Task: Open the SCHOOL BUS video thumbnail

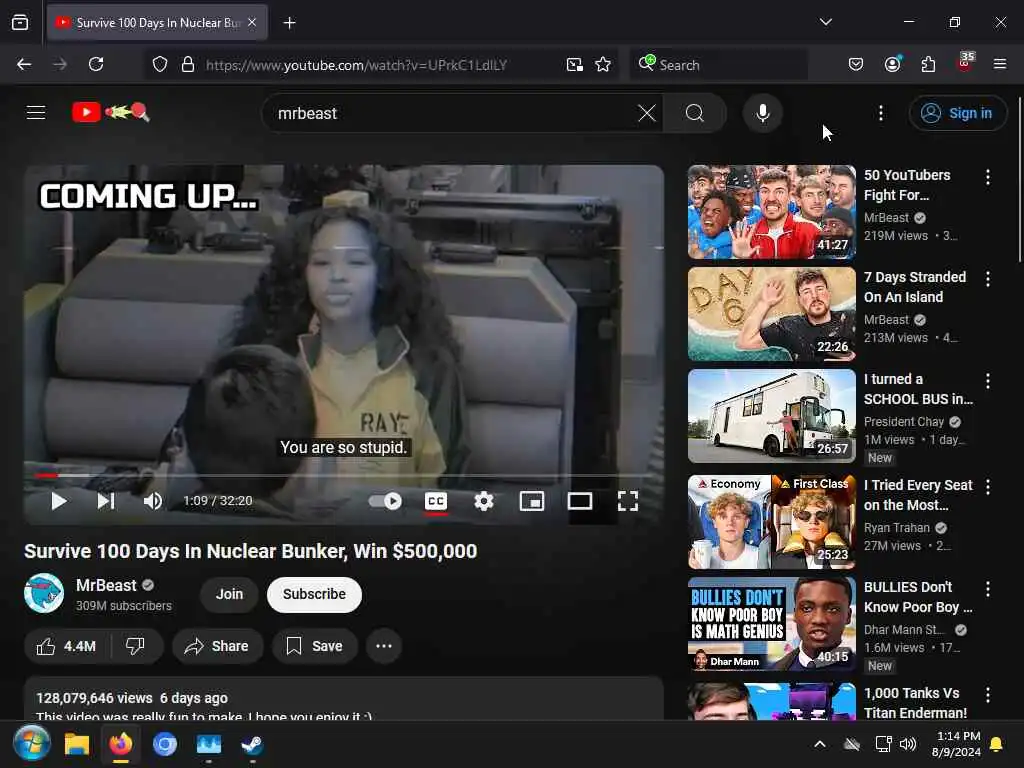Action: click(772, 416)
